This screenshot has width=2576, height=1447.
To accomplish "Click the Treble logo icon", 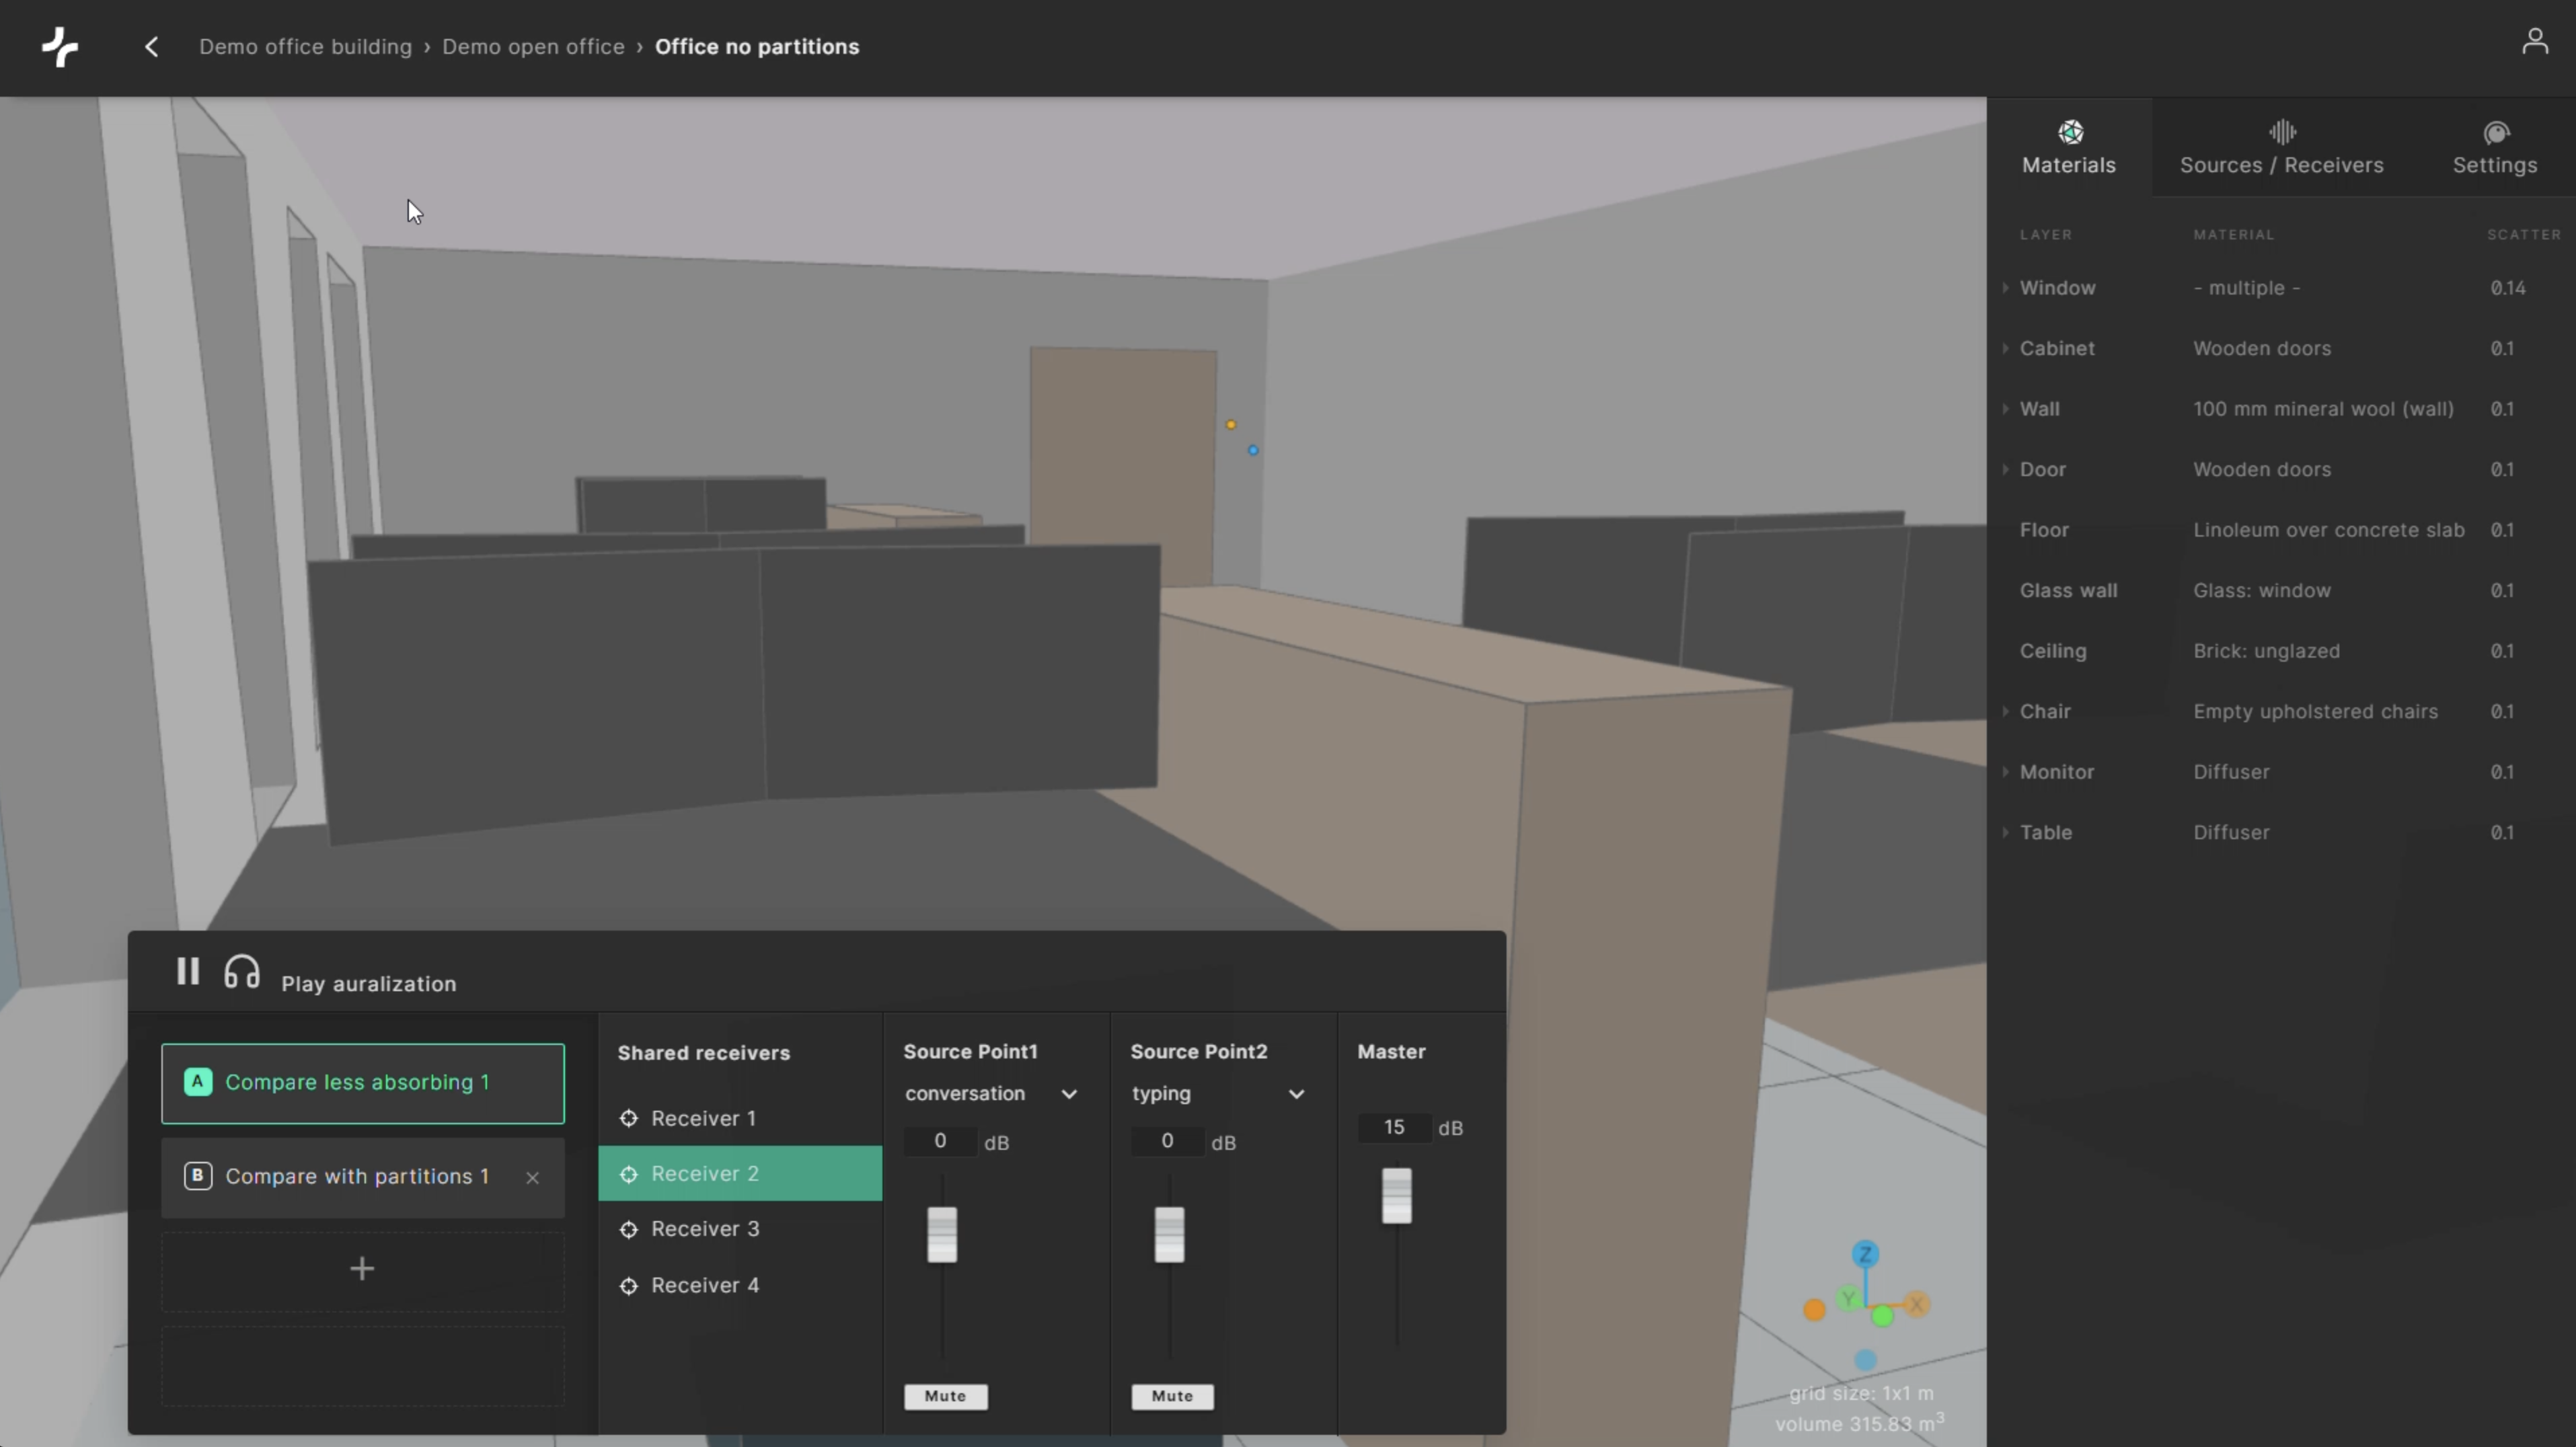I will pos(59,46).
